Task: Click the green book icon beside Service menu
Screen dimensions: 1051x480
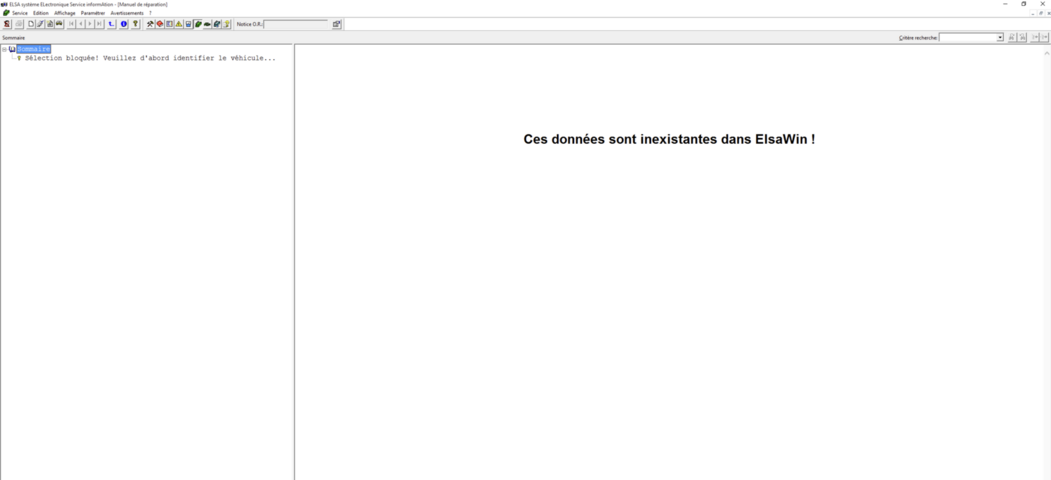Action: click(6, 13)
